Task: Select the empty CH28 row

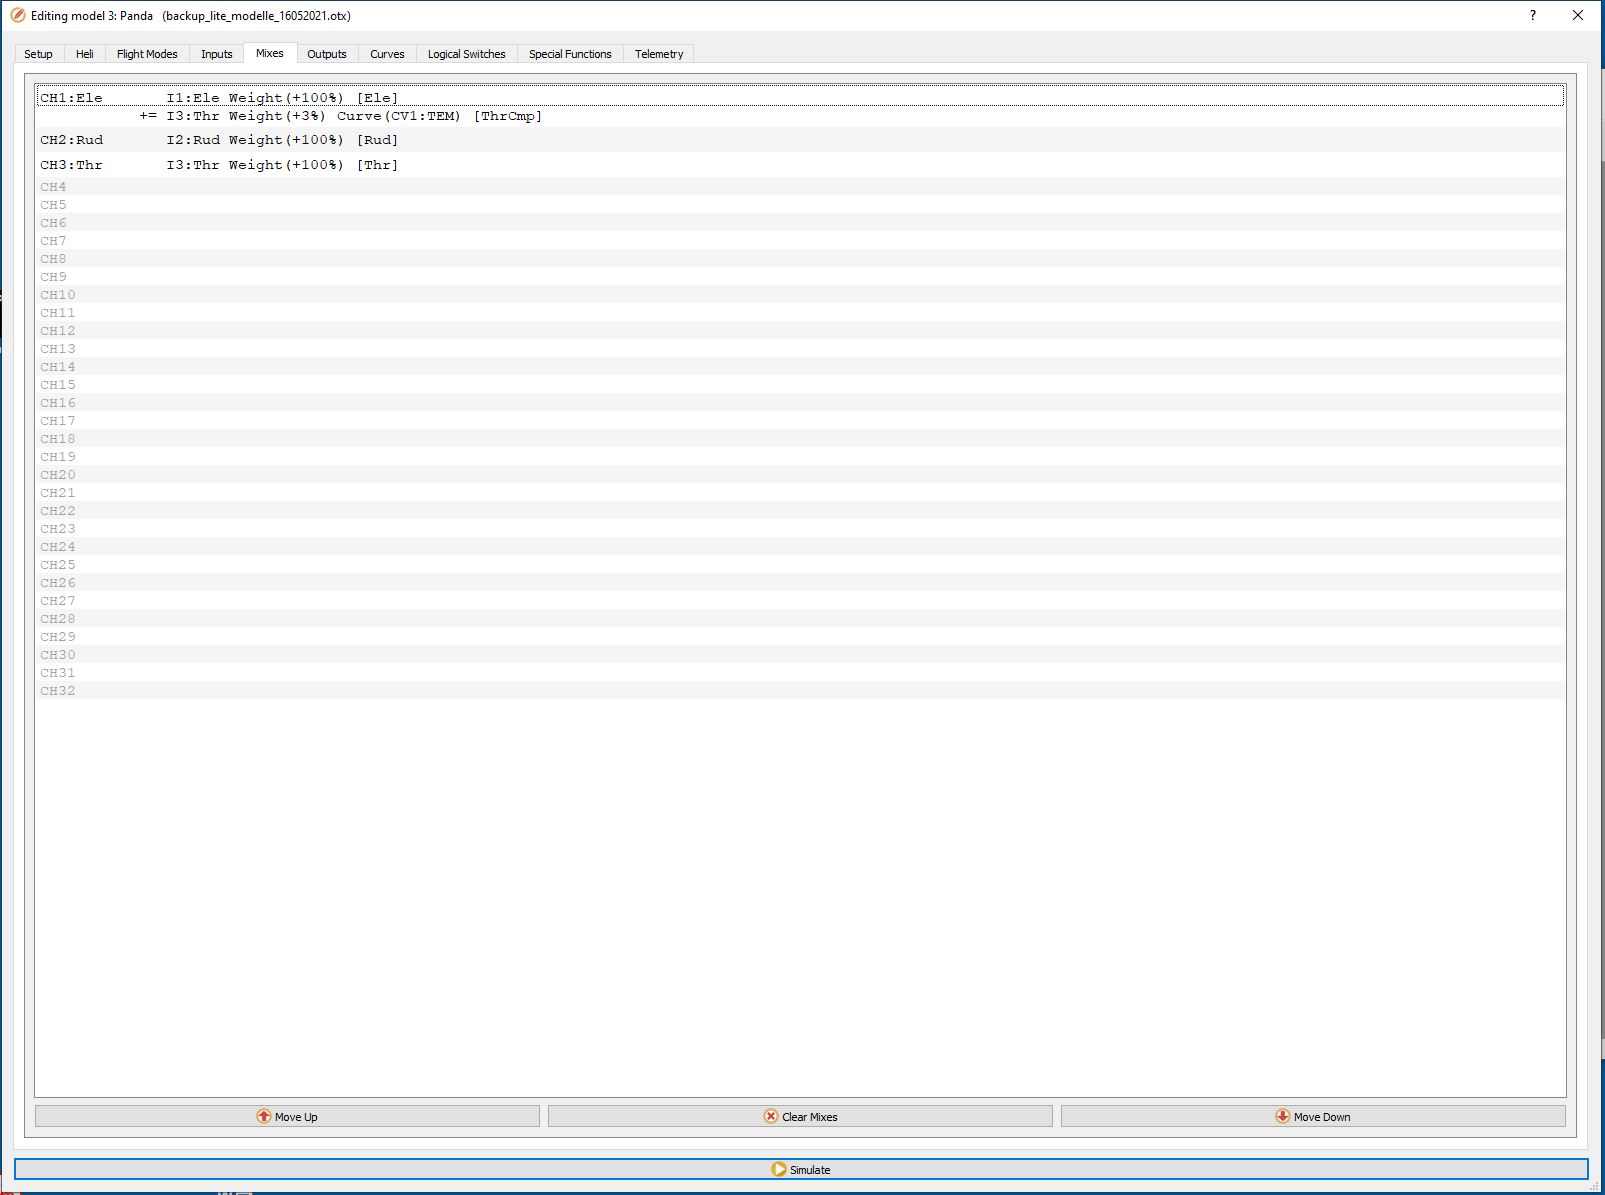Action: click(801, 619)
